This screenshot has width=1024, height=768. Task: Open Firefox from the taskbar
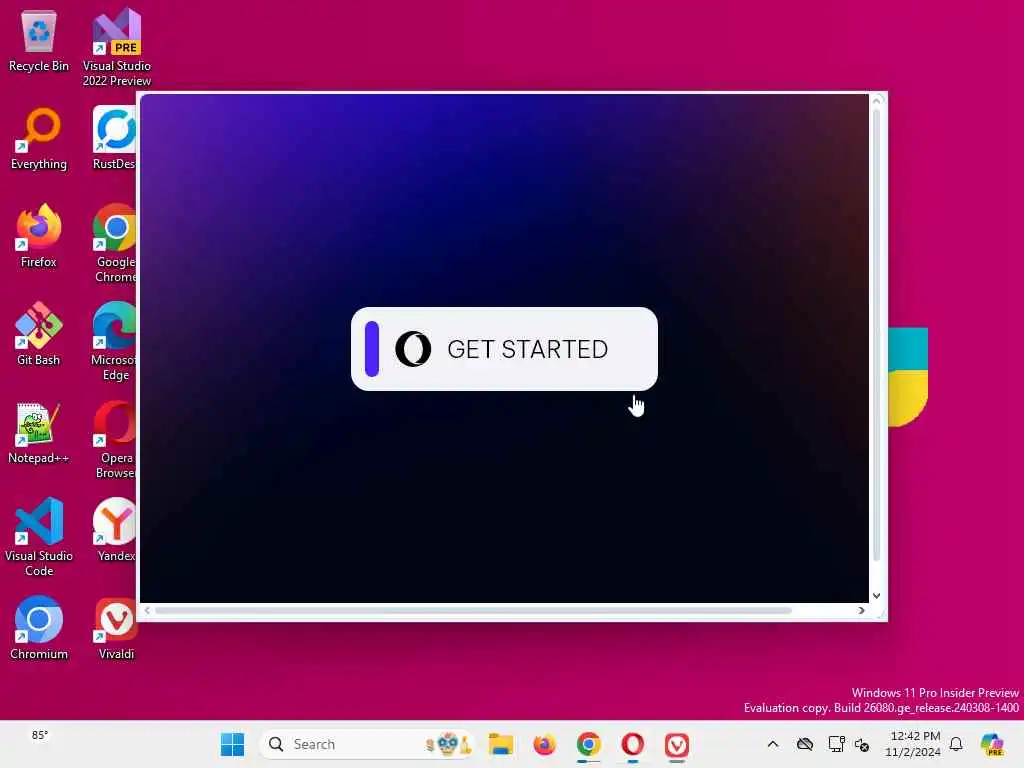point(544,744)
